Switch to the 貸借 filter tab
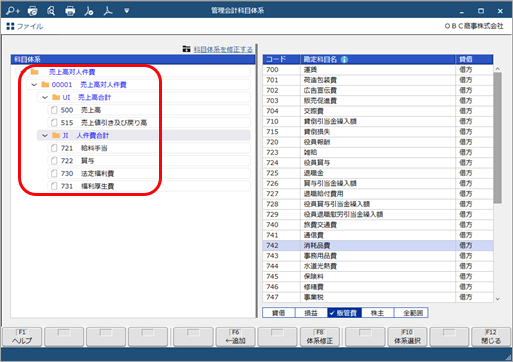The width and height of the screenshot is (513, 362). (x=279, y=313)
